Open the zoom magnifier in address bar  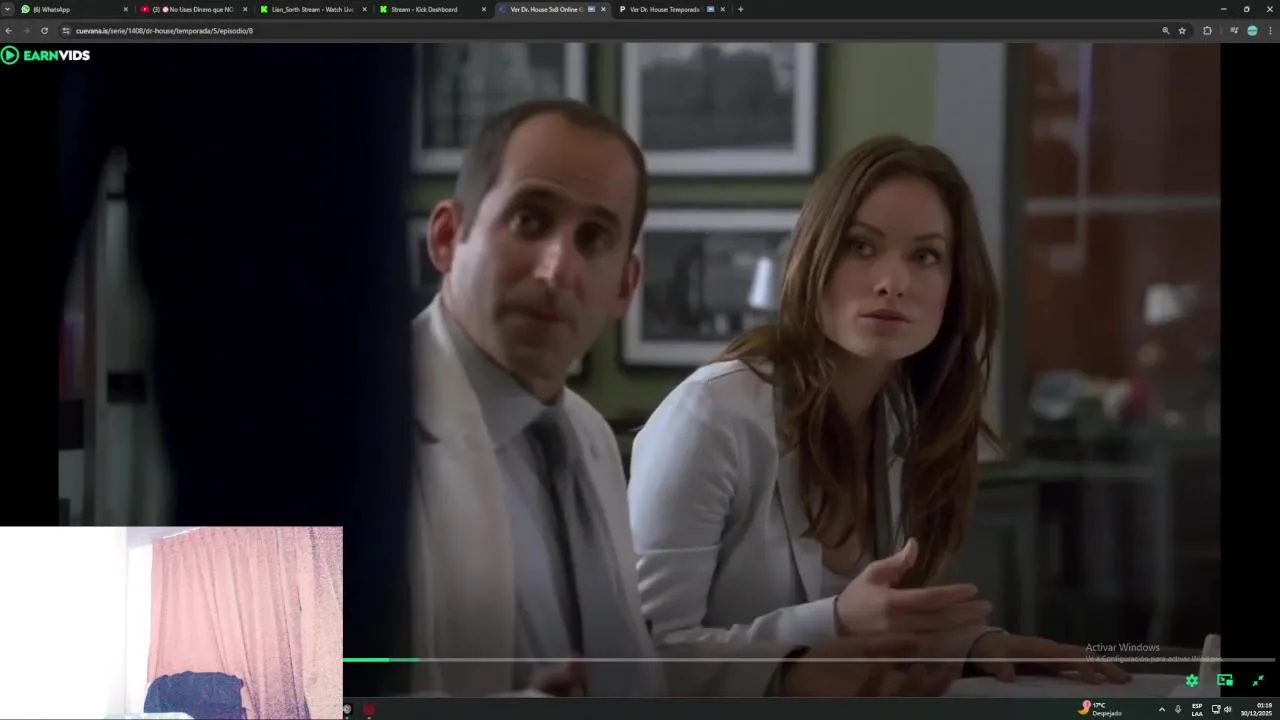pyautogui.click(x=1165, y=30)
